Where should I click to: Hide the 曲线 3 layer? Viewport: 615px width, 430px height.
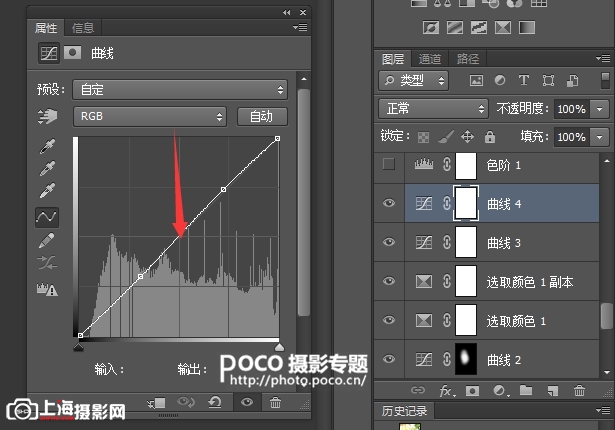[389, 242]
